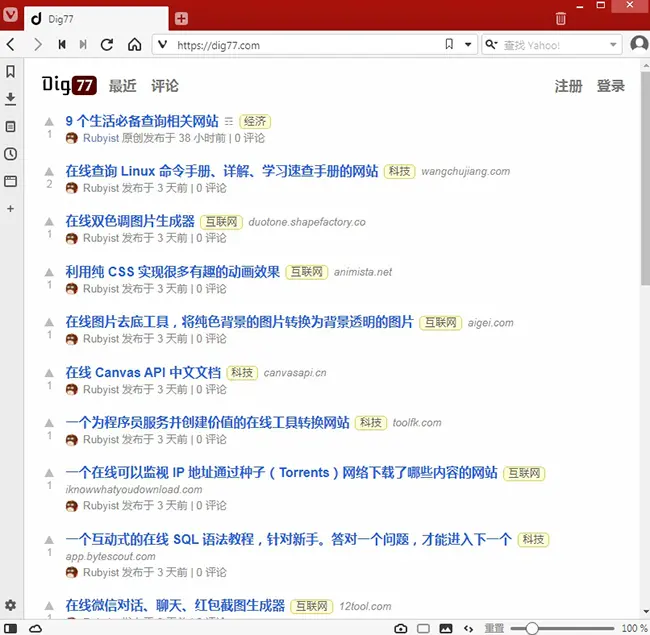Click the text icon next to 经济 tag
The height and width of the screenshot is (635, 650).
[229, 121]
